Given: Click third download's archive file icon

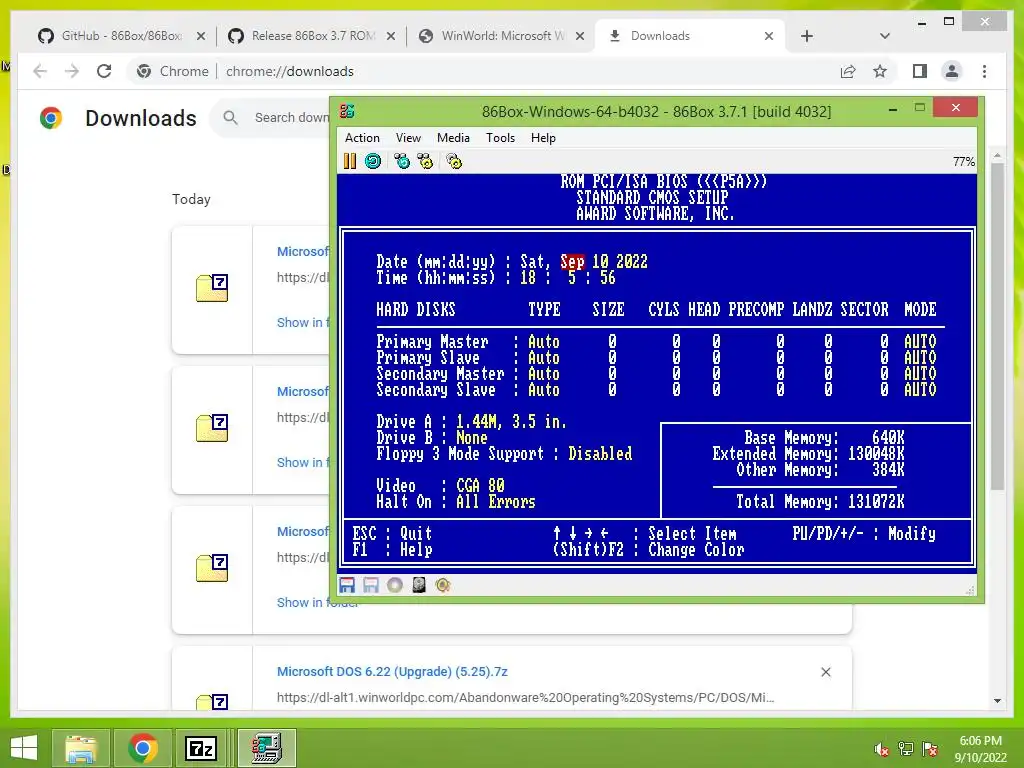Looking at the screenshot, I should (x=212, y=568).
